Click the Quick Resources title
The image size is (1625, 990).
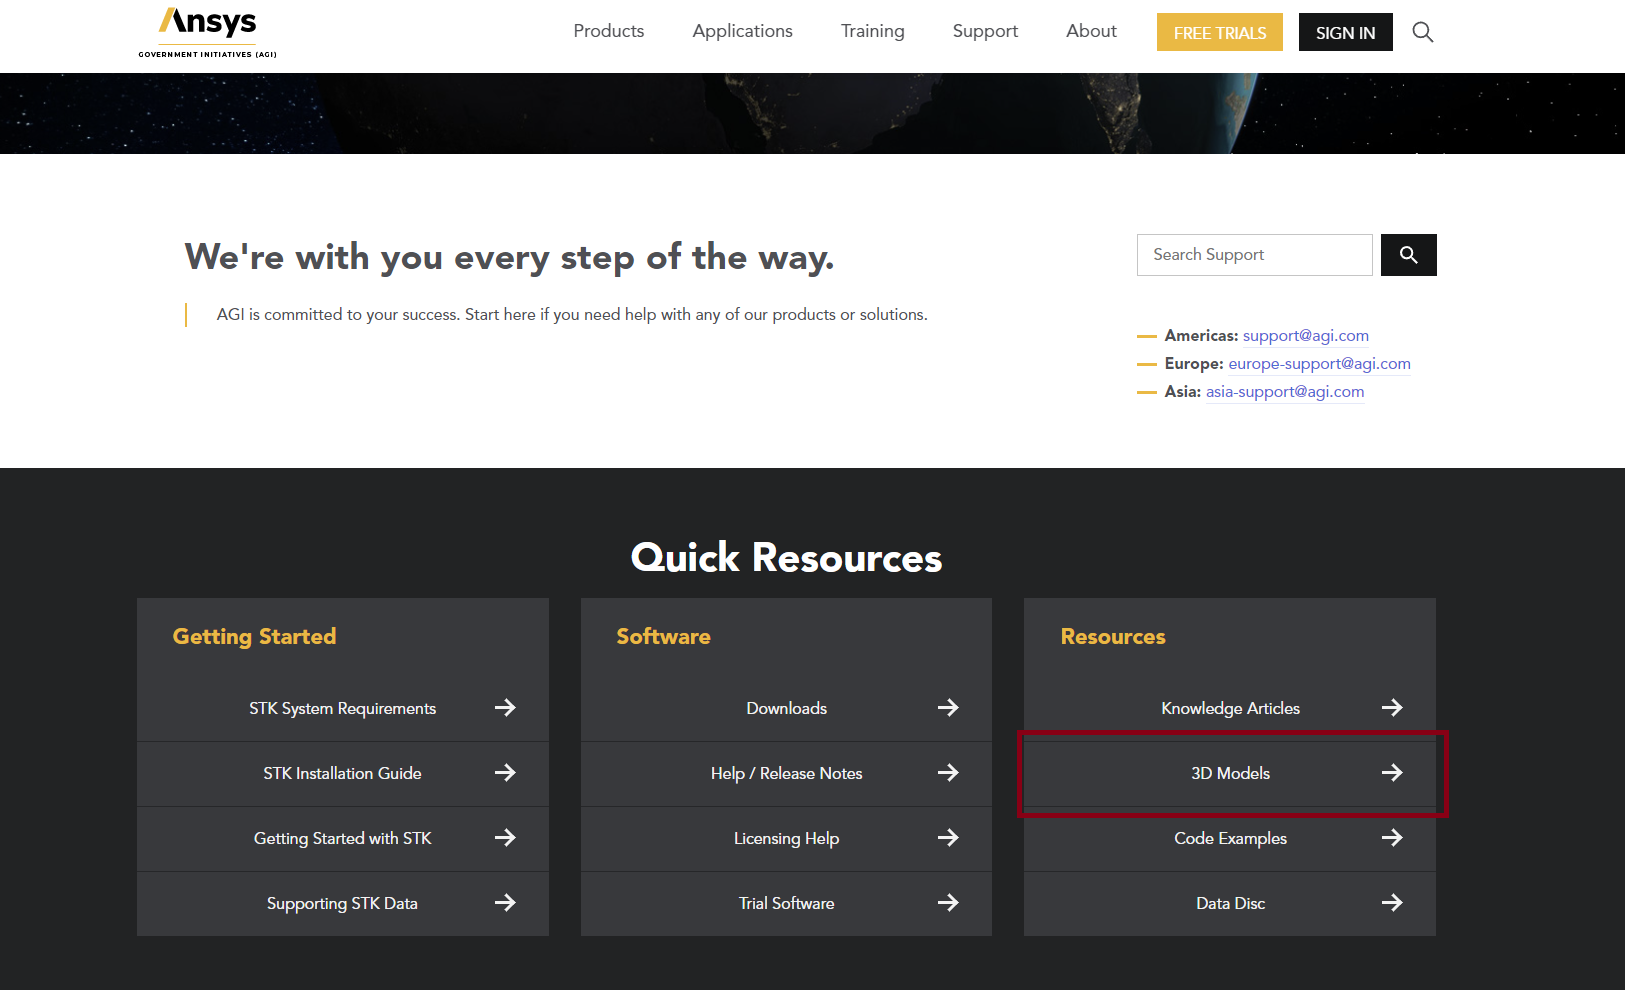tap(786, 557)
